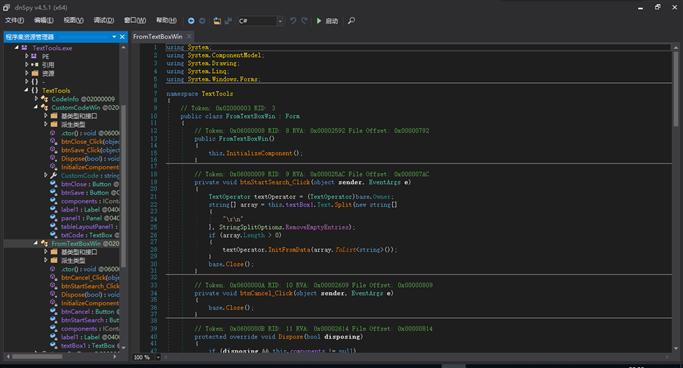Viewport: 683px width, 368px height.
Task: Open the 调试 menu
Action: pyautogui.click(x=104, y=20)
